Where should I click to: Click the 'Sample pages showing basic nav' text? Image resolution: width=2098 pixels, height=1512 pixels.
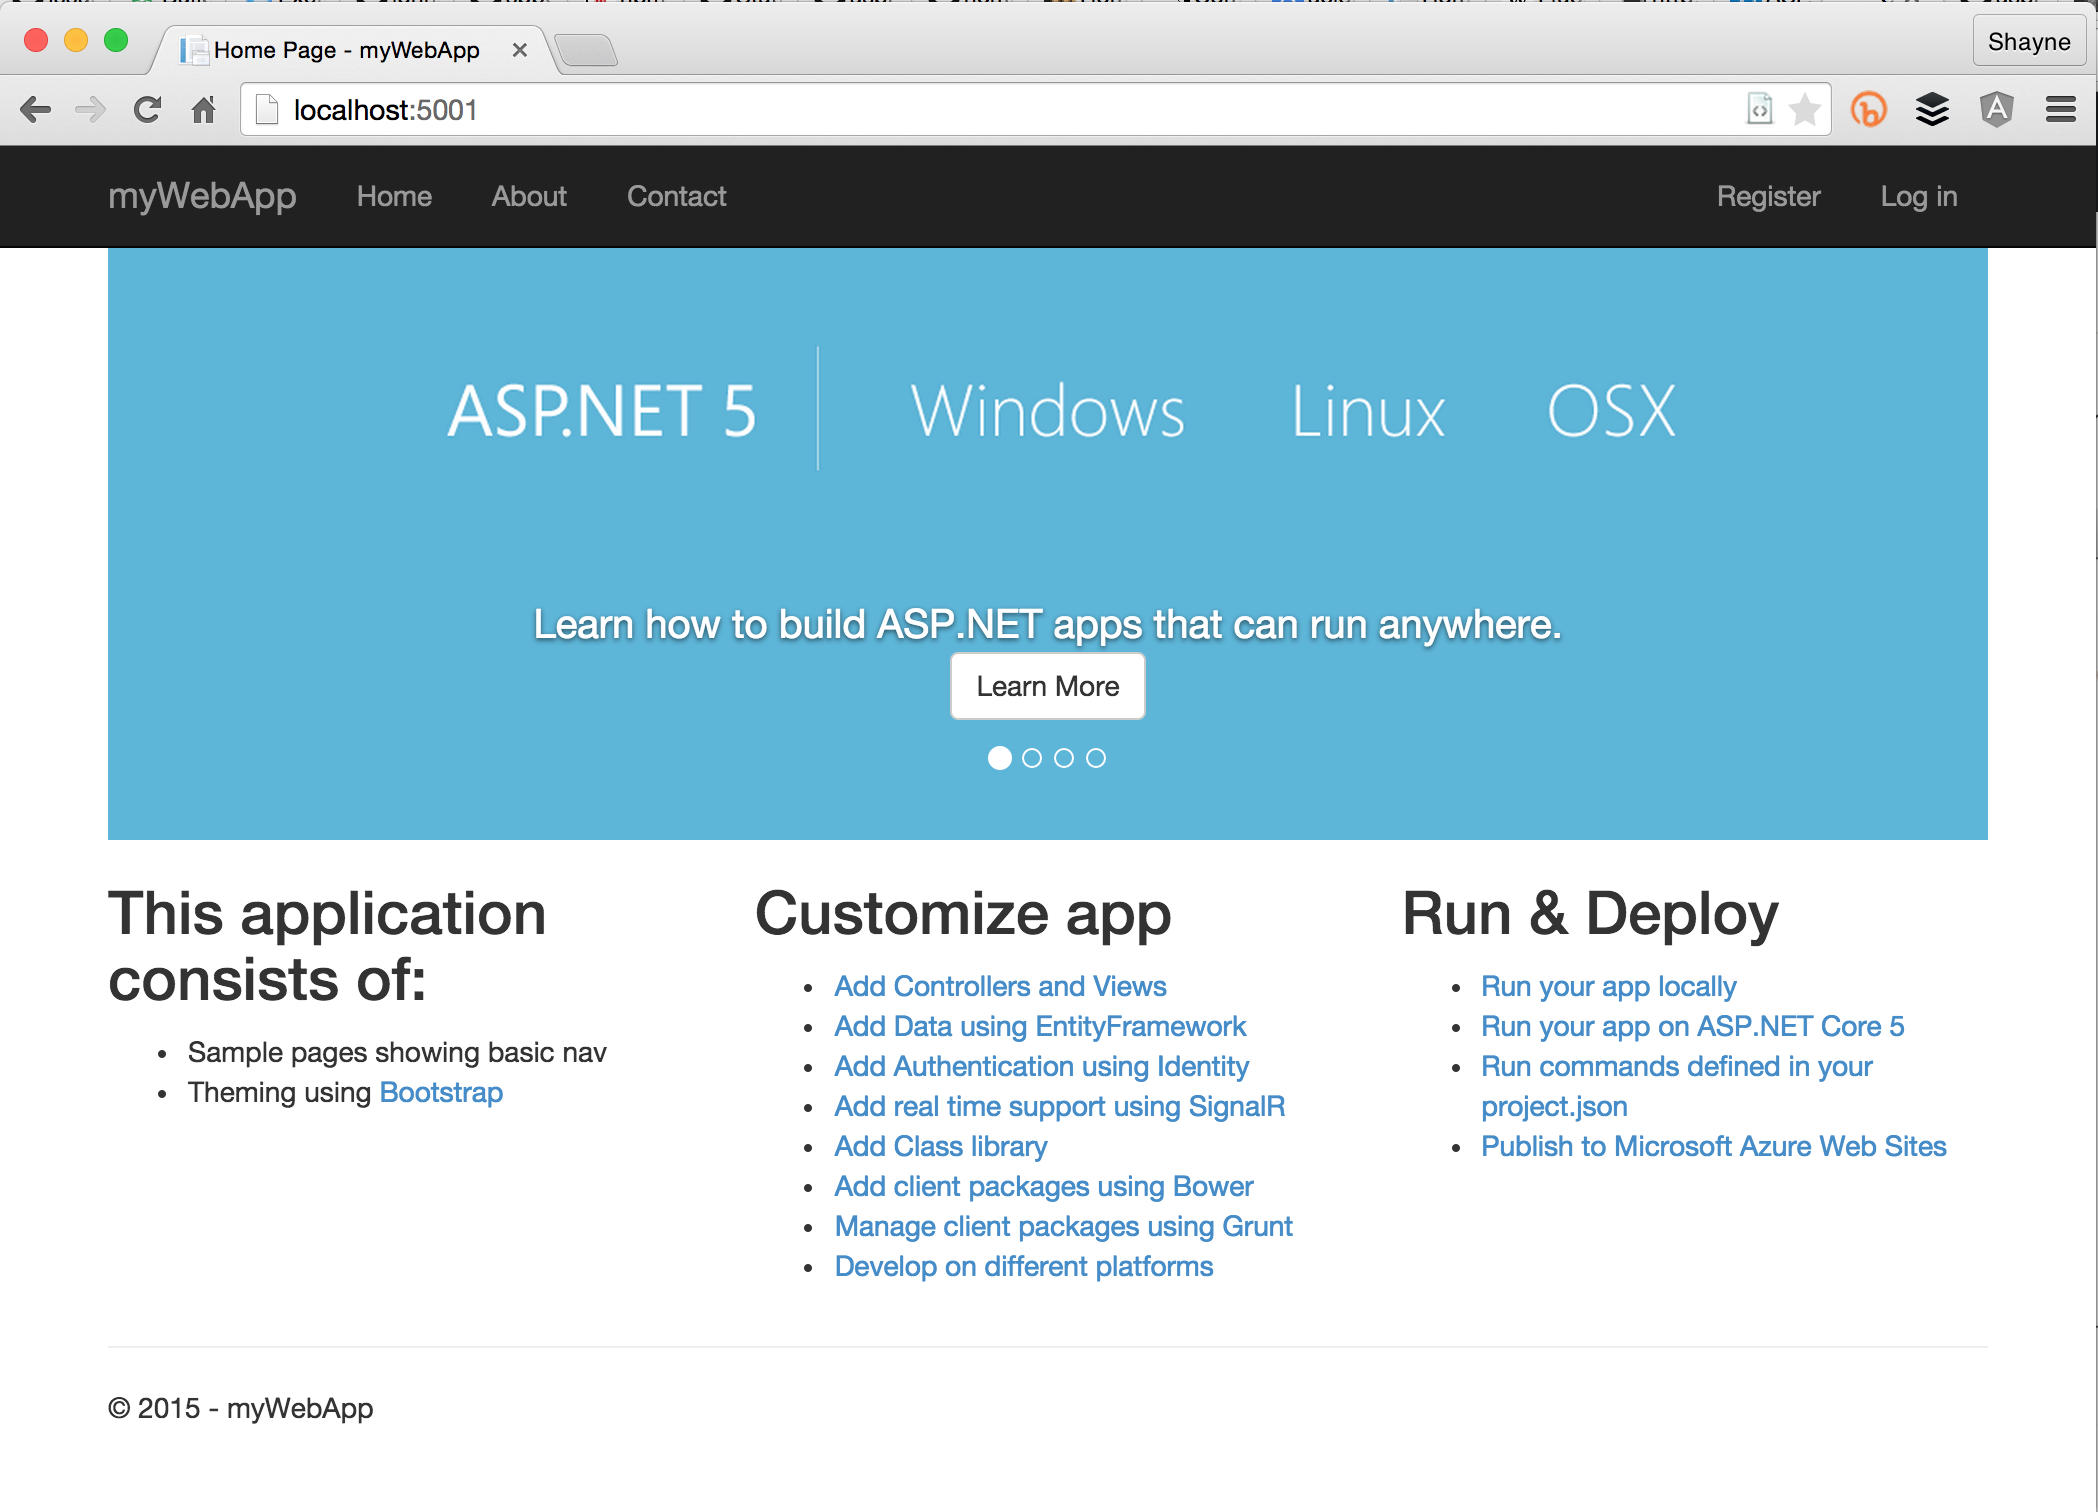[397, 1052]
